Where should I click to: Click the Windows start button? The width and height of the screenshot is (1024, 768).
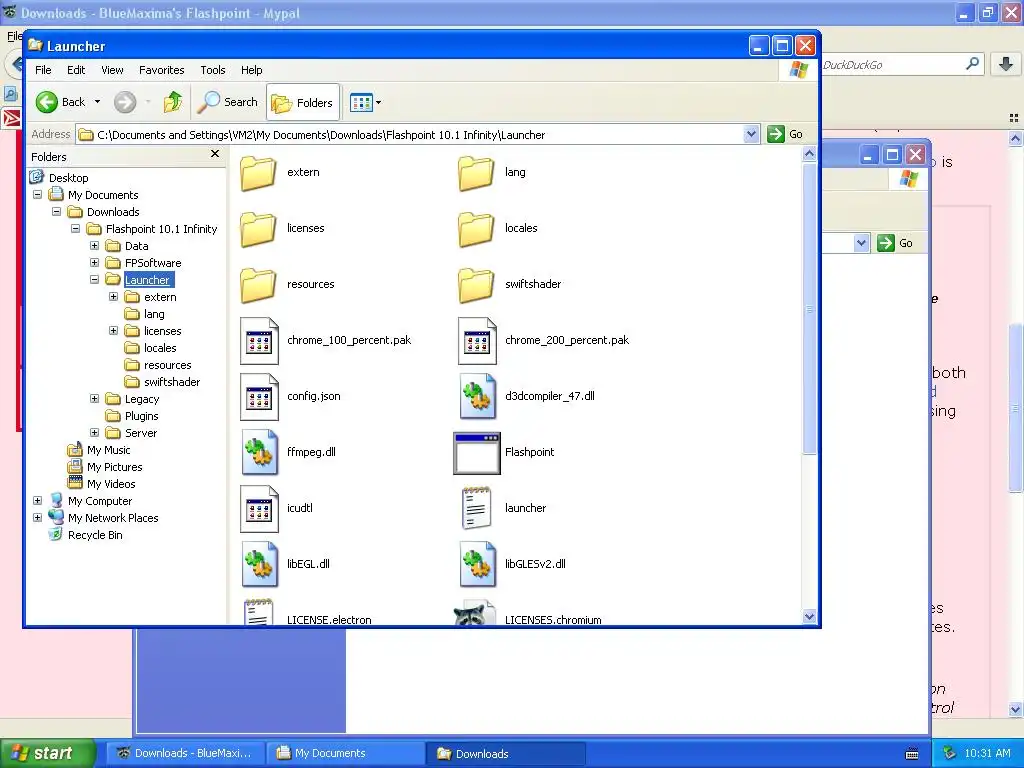[47, 753]
